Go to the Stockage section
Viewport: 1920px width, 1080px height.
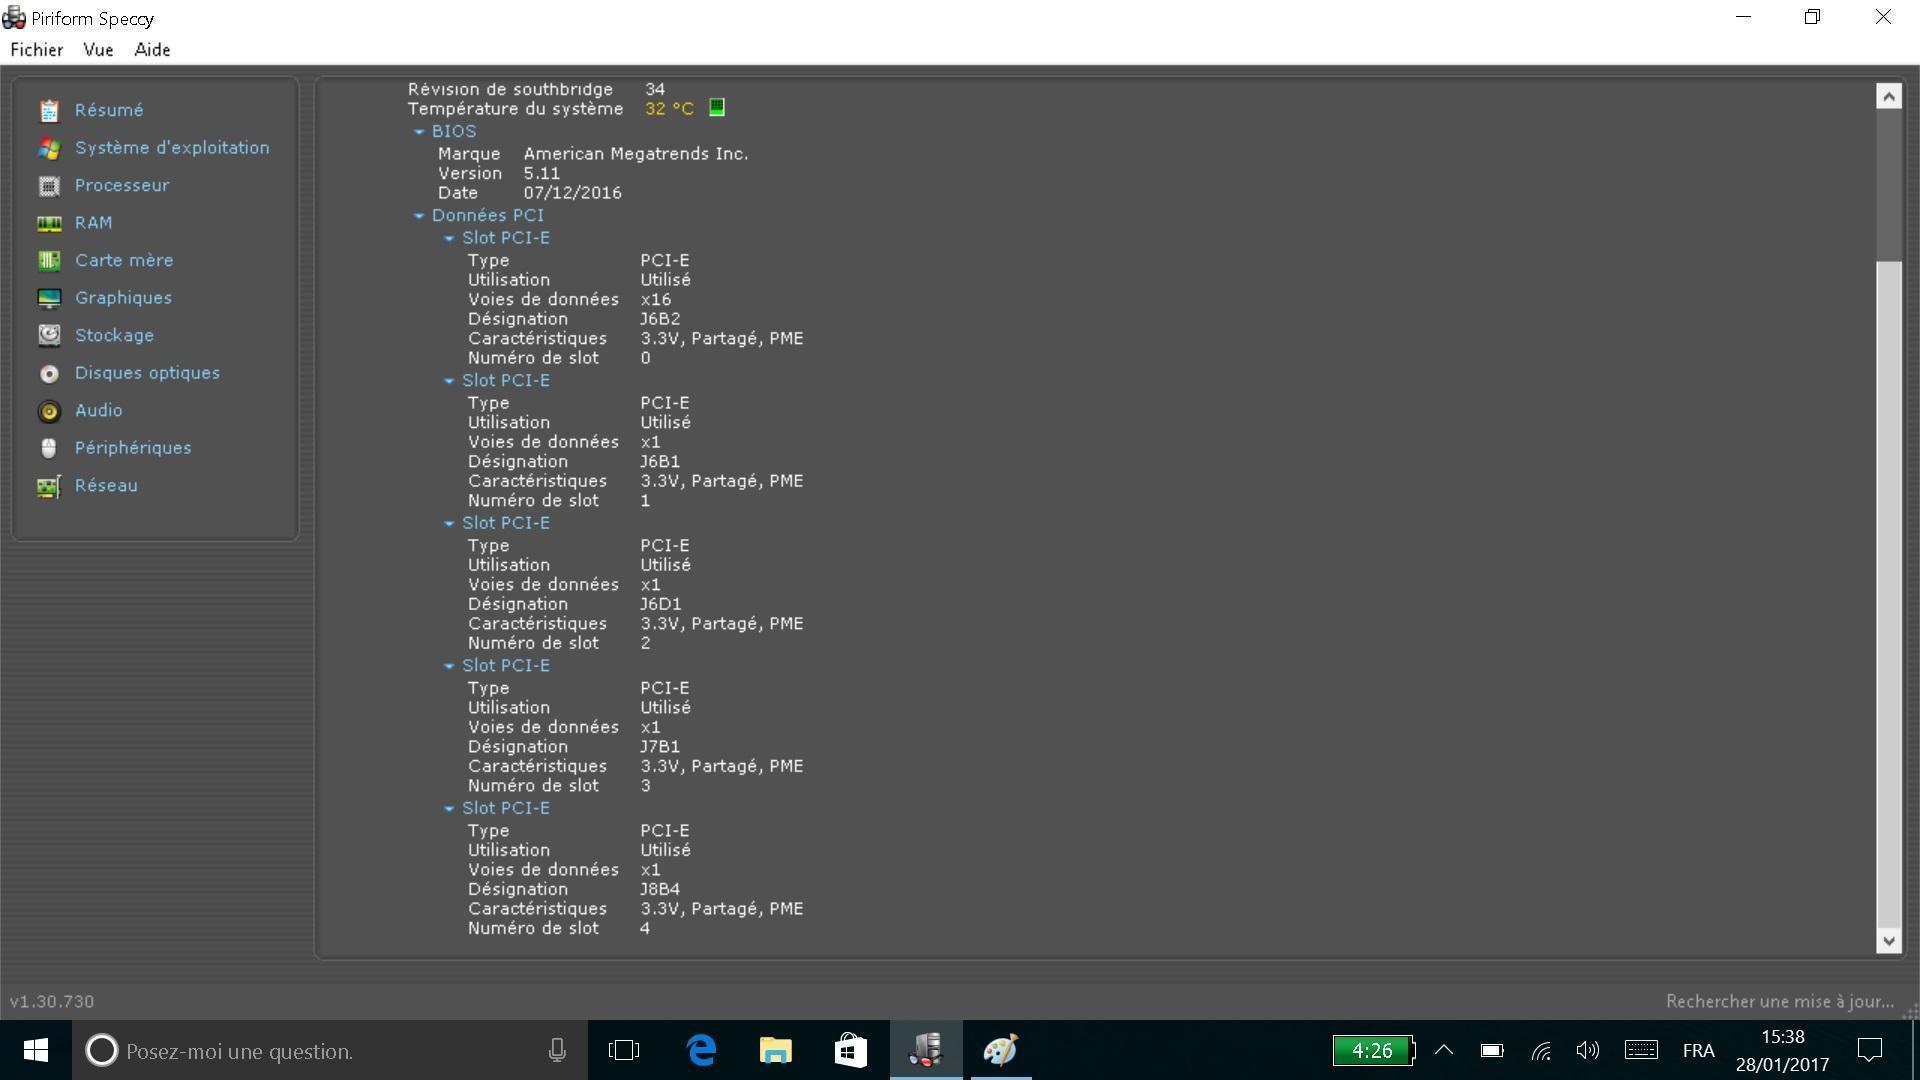click(x=114, y=336)
